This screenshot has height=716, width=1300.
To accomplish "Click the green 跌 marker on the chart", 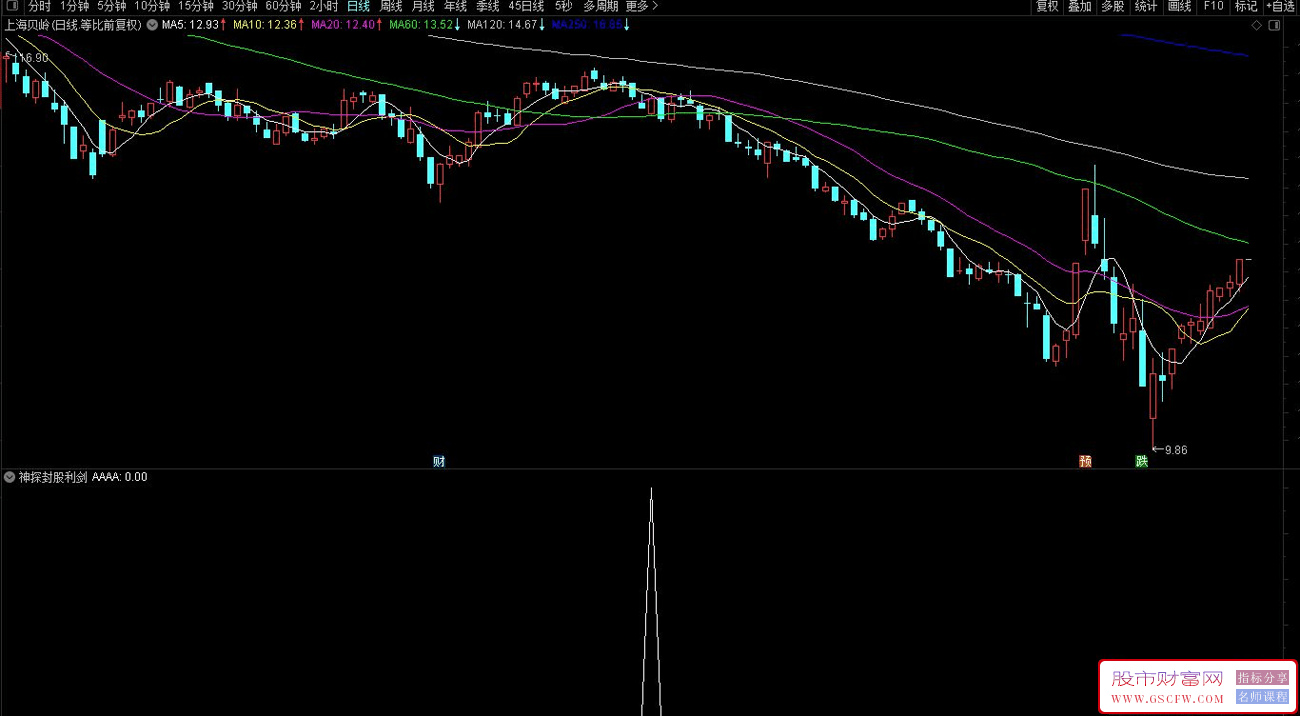I will point(1141,461).
